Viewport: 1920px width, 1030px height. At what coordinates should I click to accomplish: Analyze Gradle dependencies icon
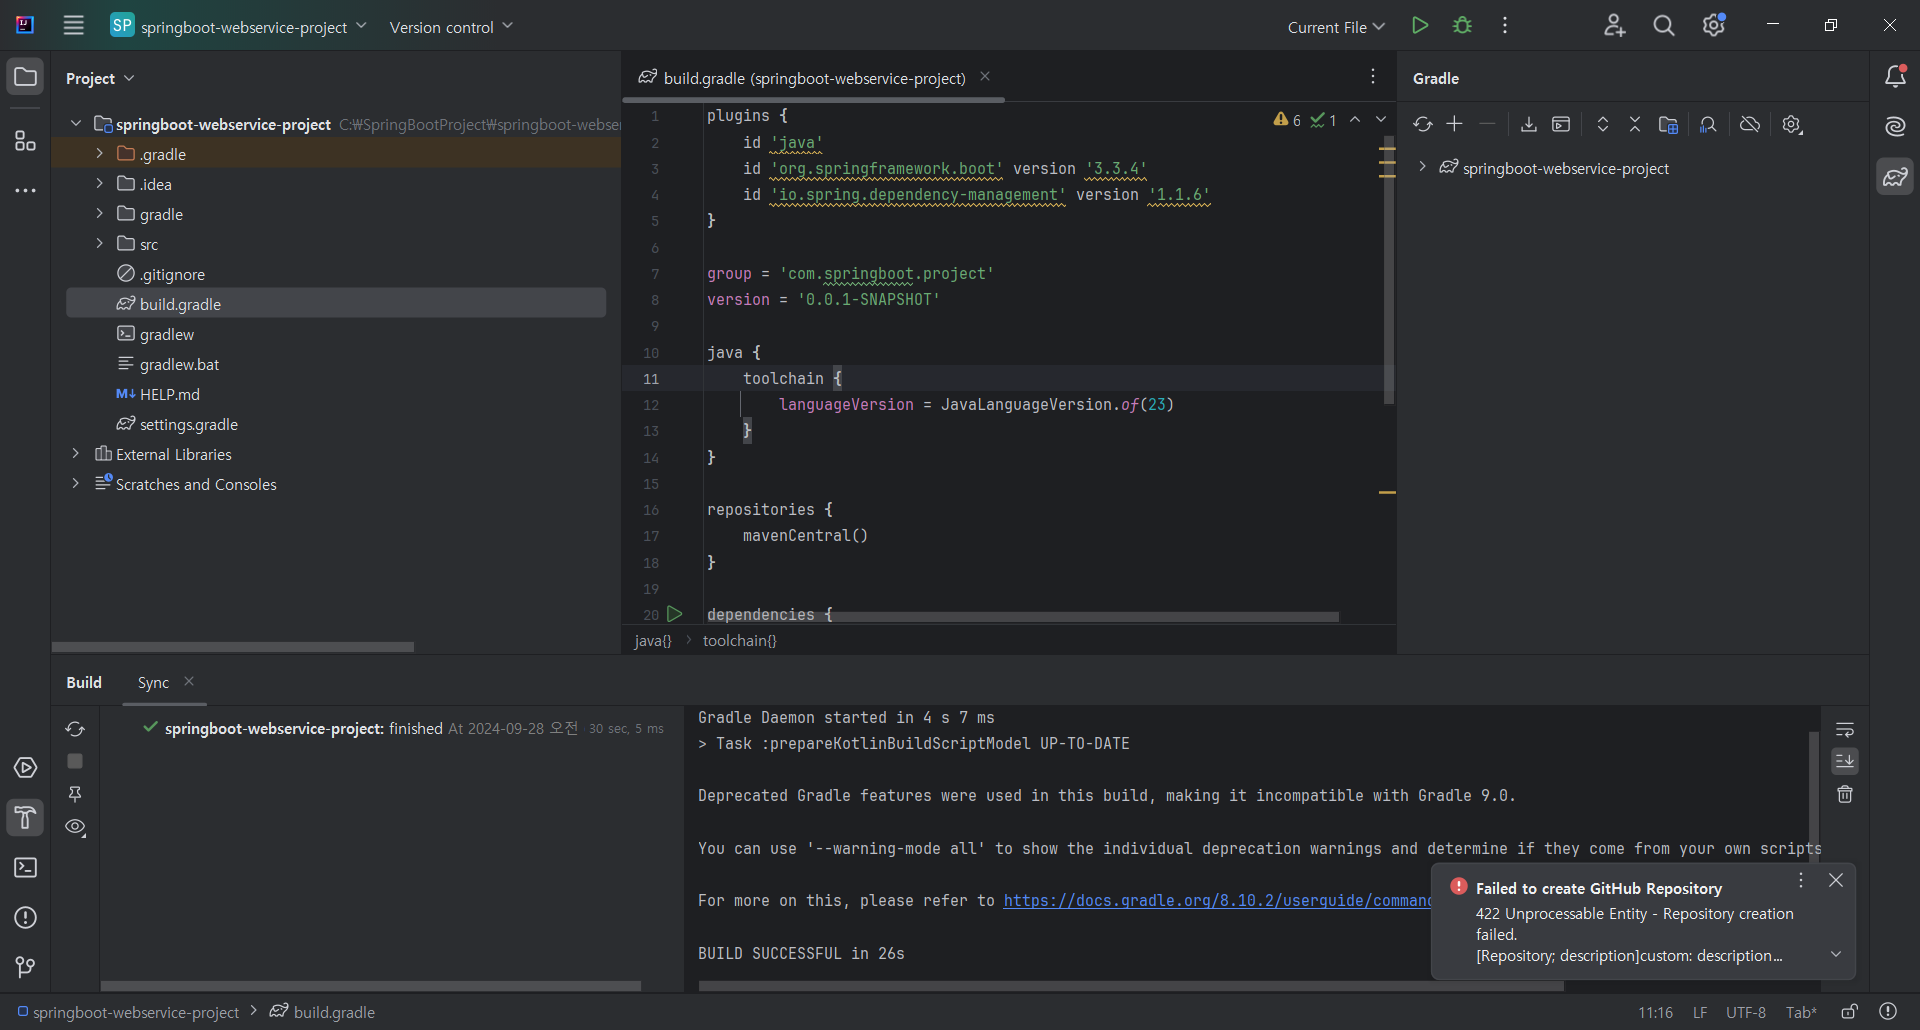click(1708, 124)
